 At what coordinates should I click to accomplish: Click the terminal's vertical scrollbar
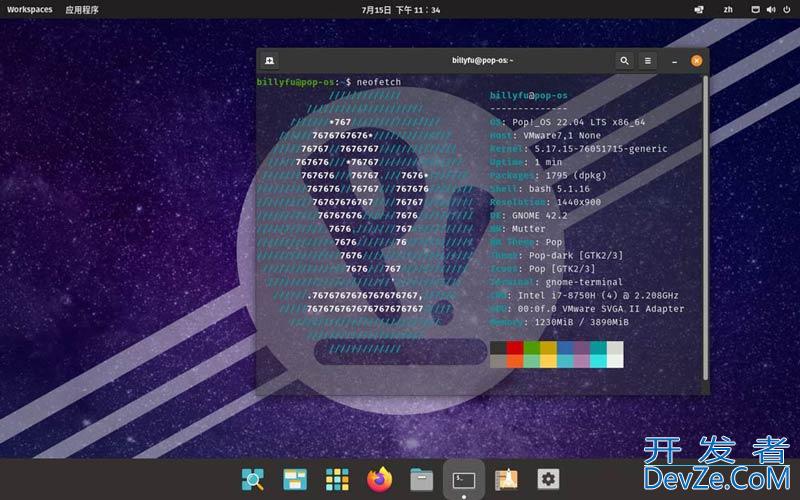[x=706, y=228]
